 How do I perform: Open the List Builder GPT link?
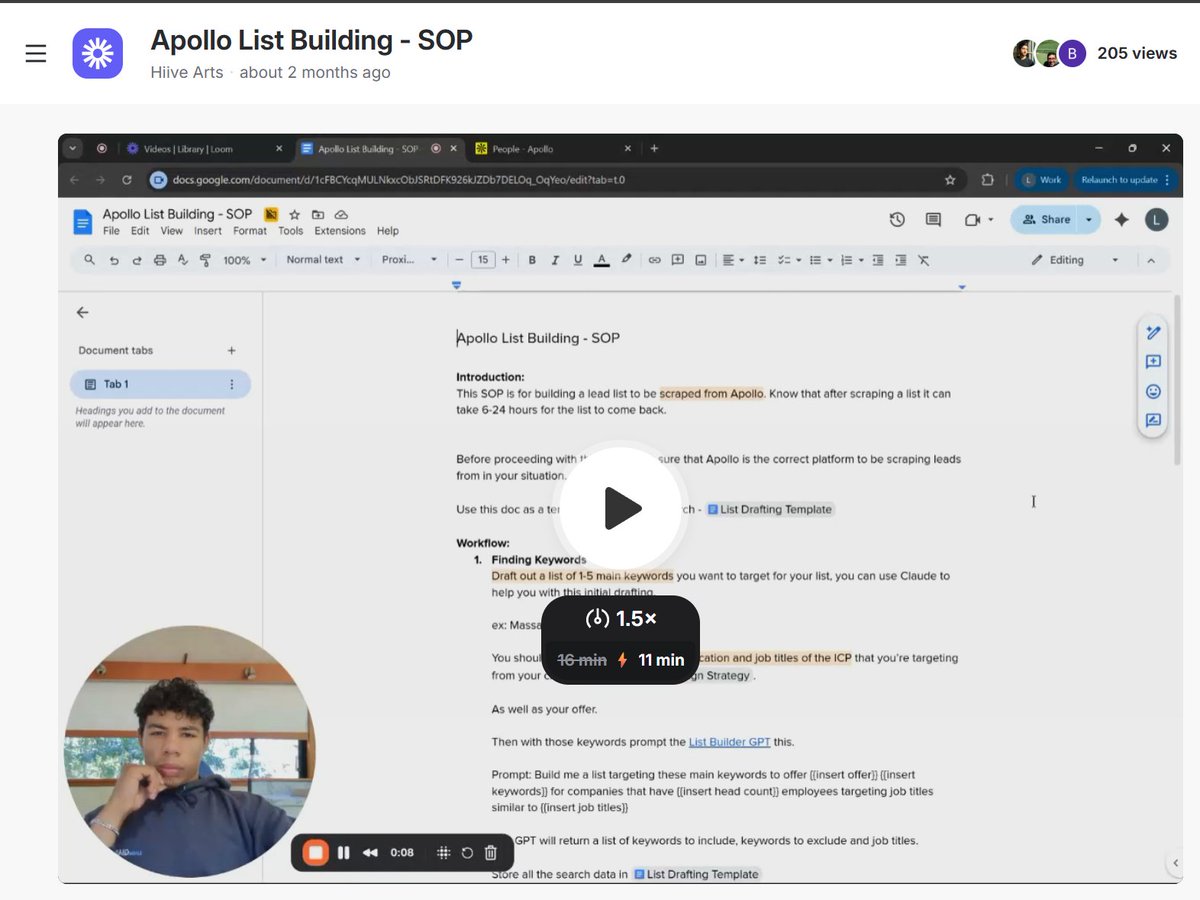tap(729, 742)
